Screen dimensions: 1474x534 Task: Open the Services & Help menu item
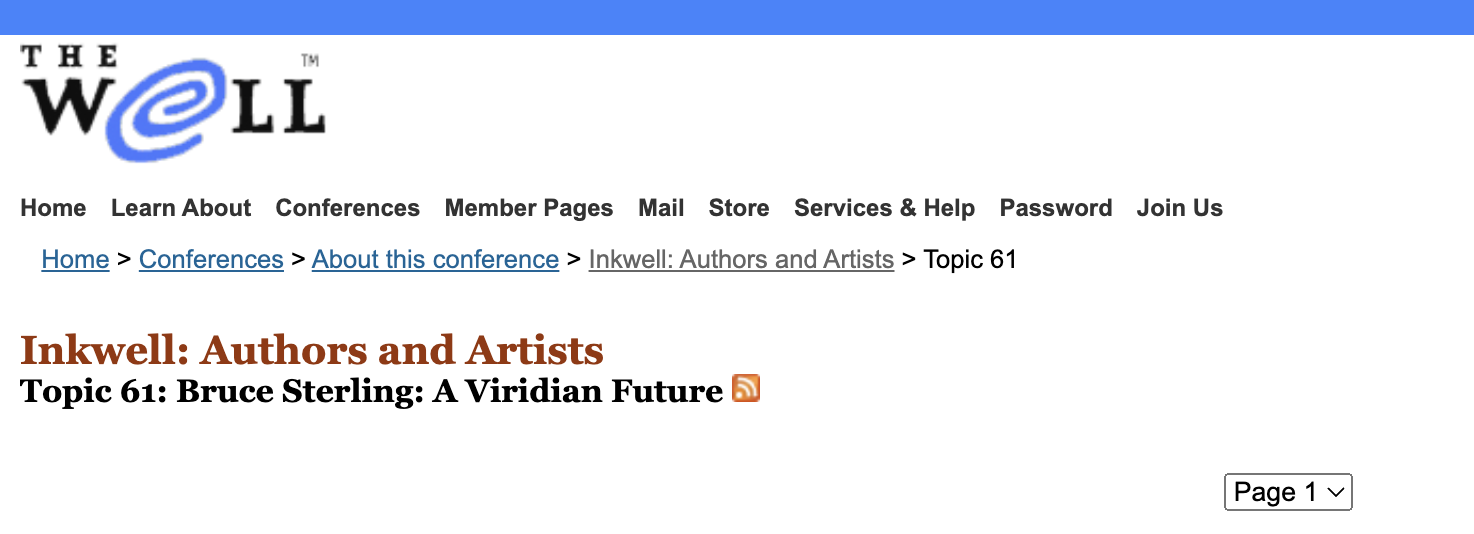pos(884,208)
